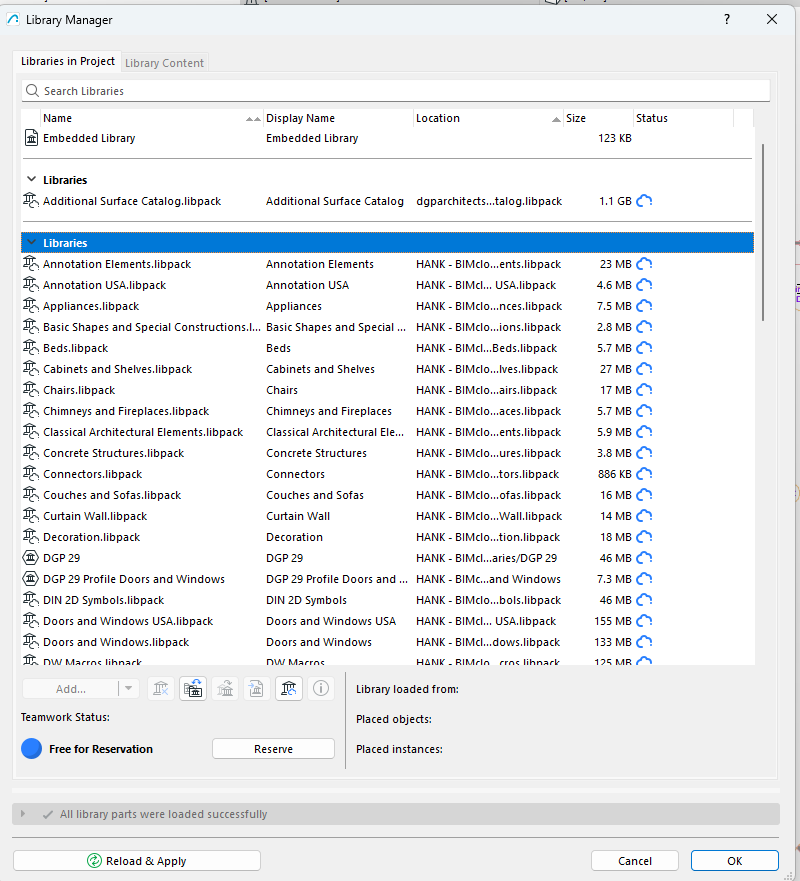This screenshot has width=800, height=881.
Task: Click the library icon beside Curtain Wall.libpack
Action: (30, 516)
